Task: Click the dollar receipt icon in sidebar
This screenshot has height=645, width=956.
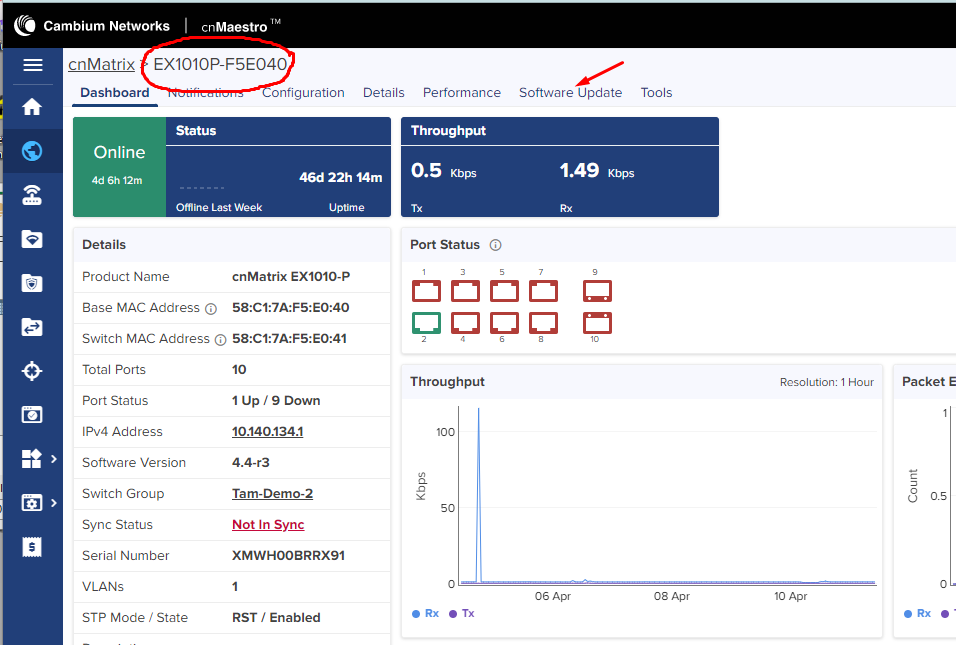Action: pos(32,547)
